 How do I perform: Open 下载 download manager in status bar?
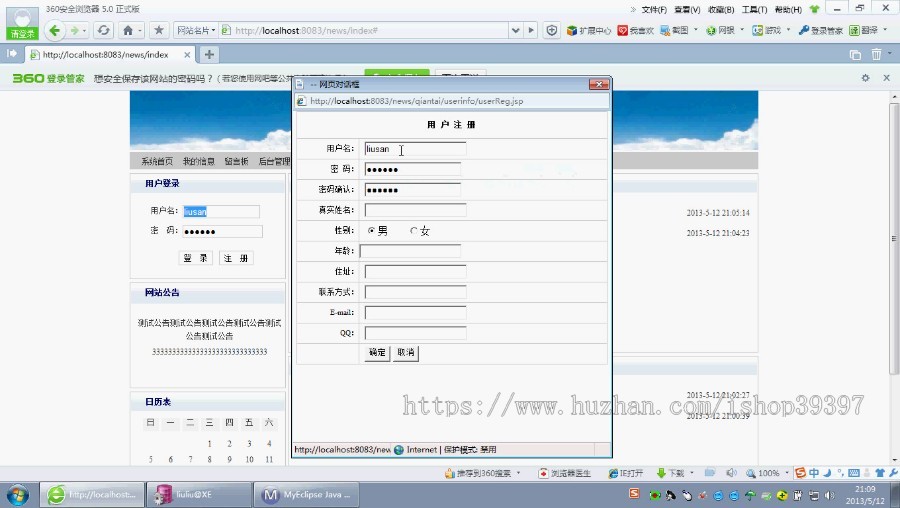click(670, 473)
